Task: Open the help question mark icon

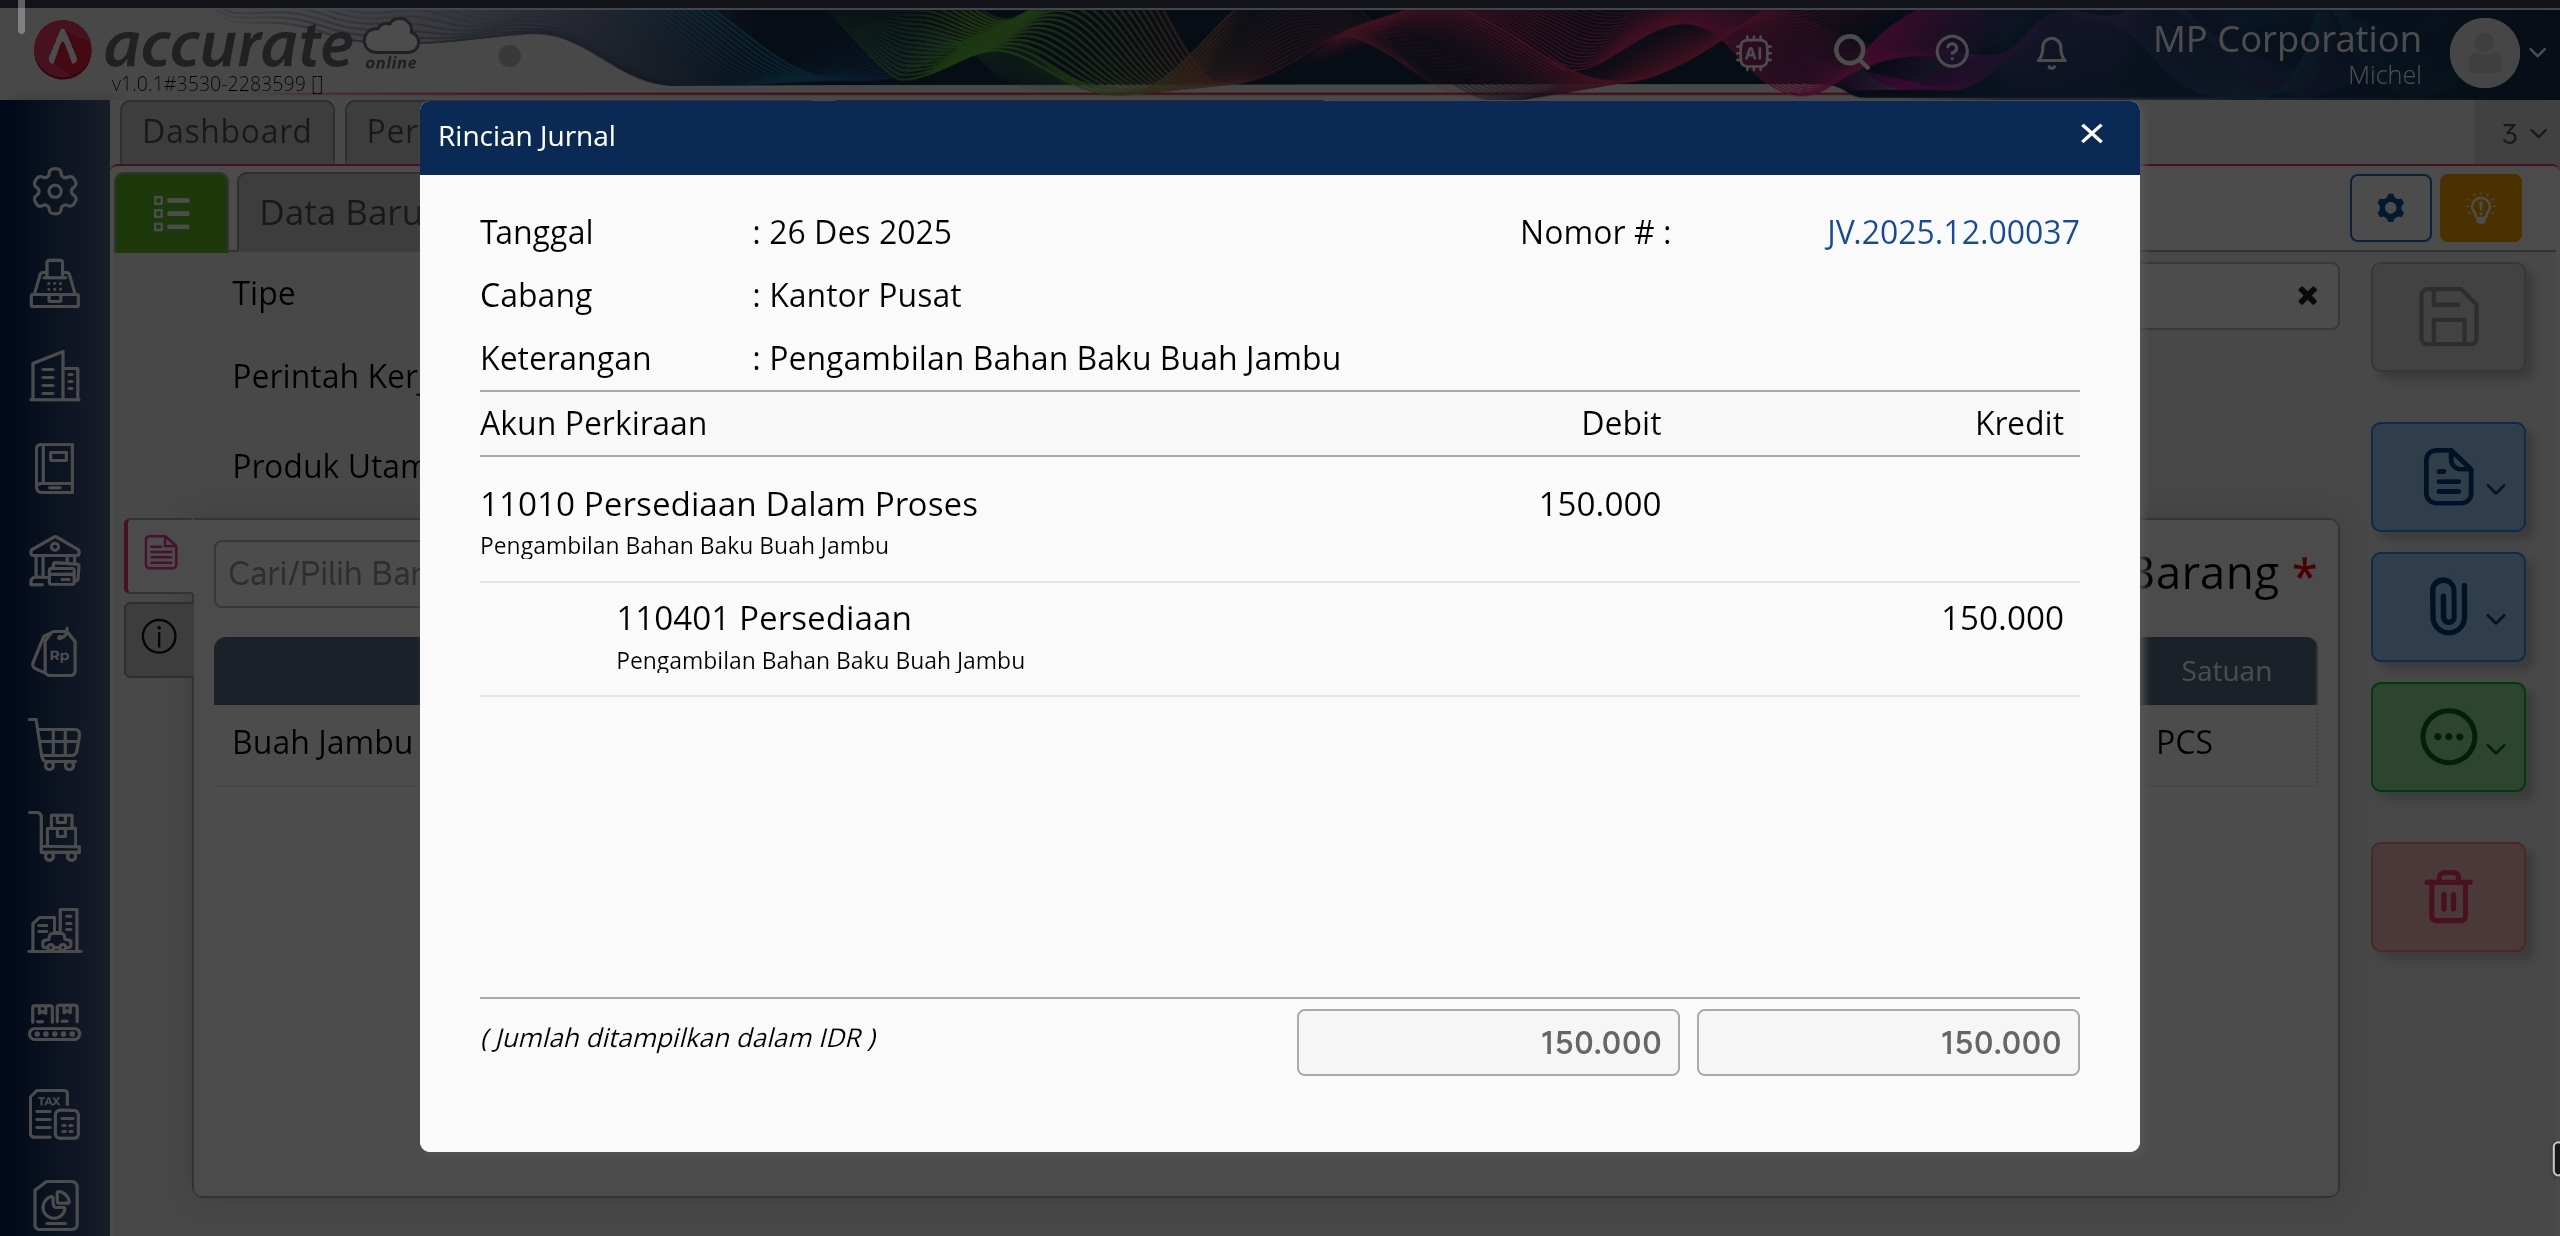Action: (1951, 52)
